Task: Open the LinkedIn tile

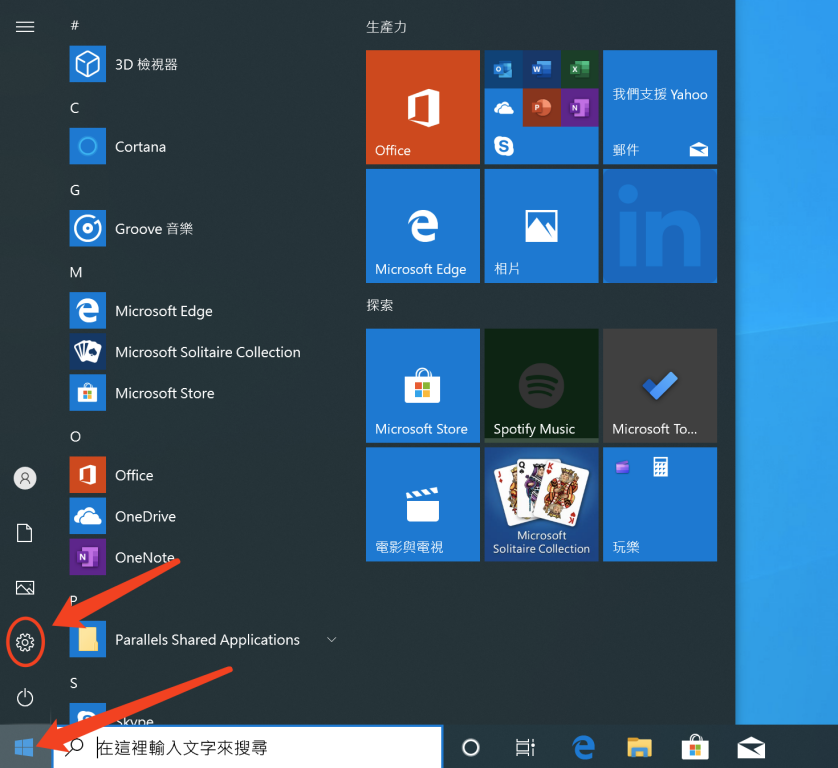Action: [660, 225]
